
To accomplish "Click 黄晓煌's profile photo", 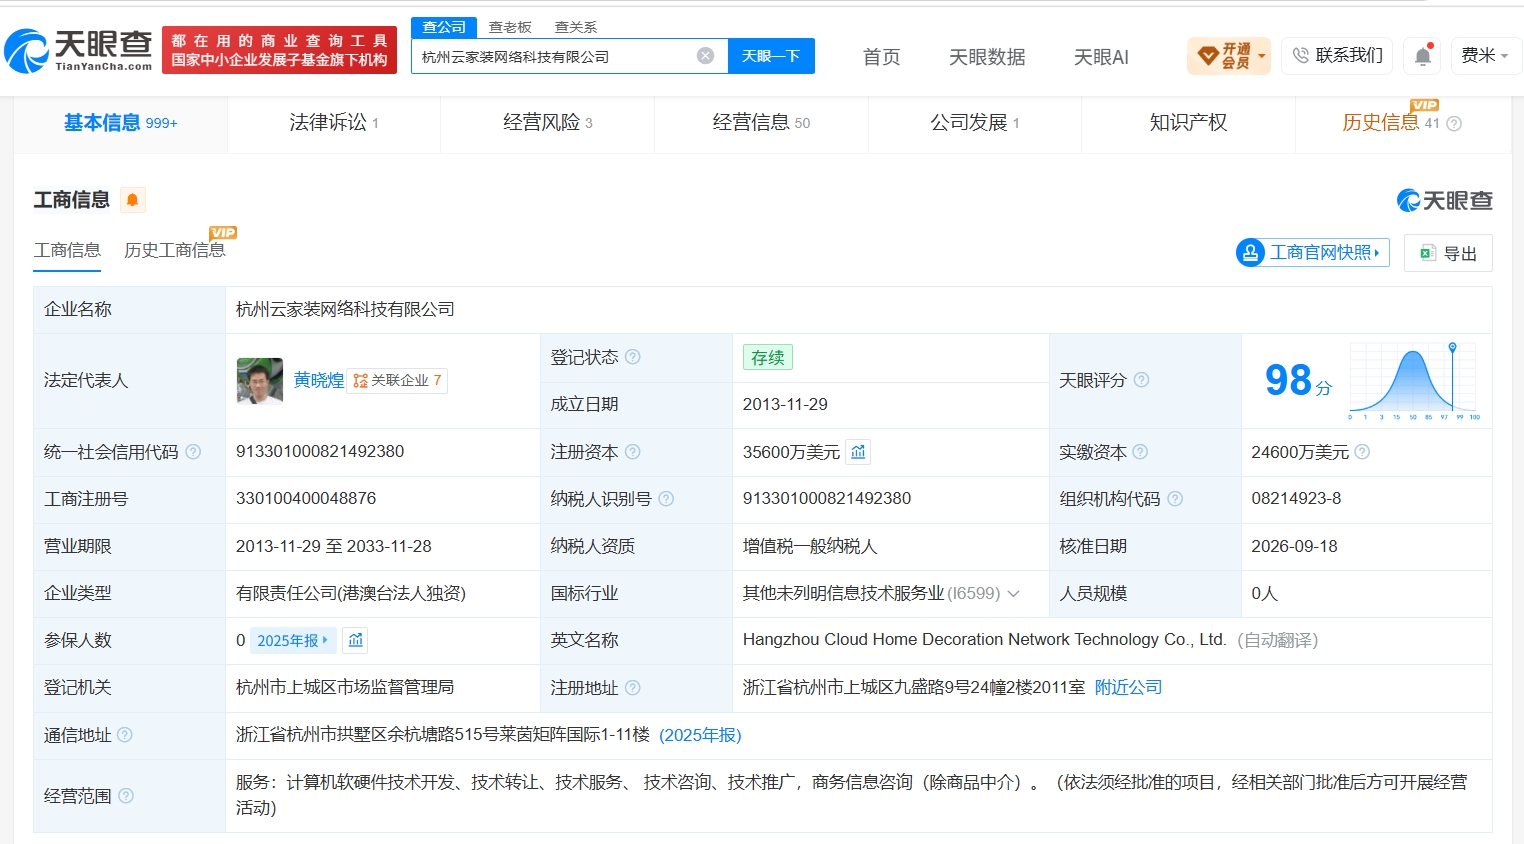I will point(260,381).
